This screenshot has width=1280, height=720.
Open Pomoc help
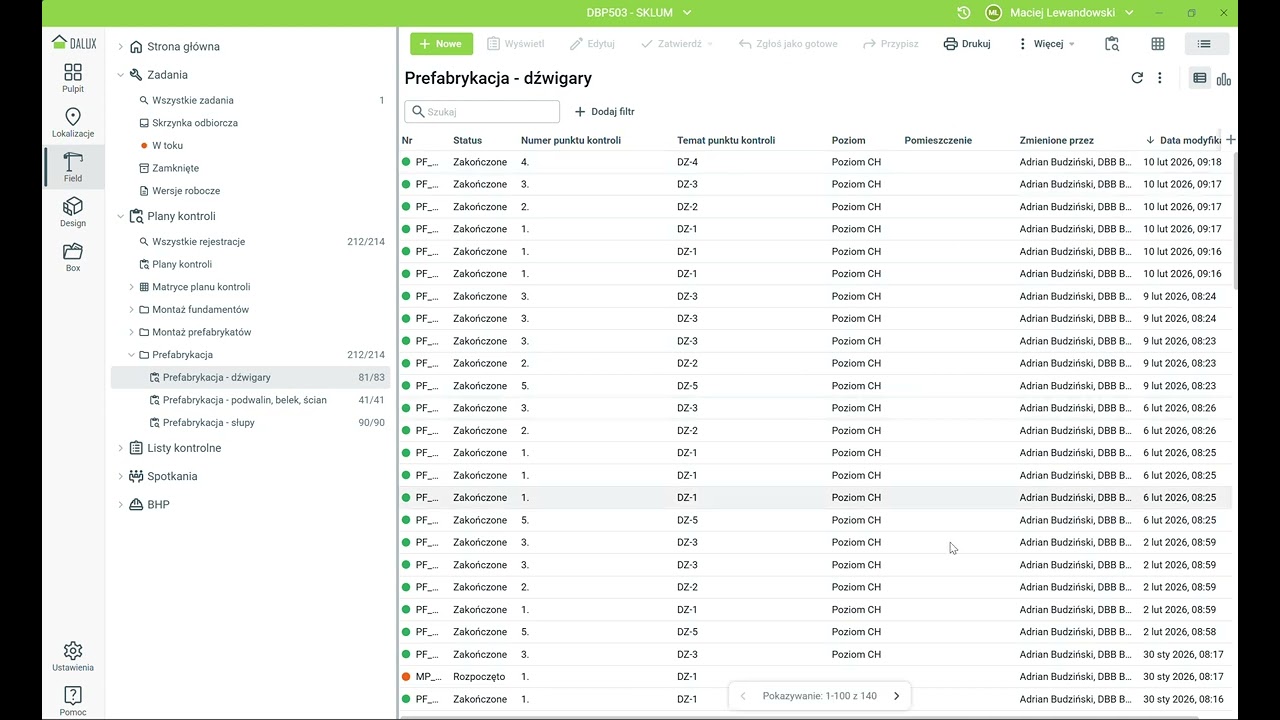pyautogui.click(x=73, y=701)
